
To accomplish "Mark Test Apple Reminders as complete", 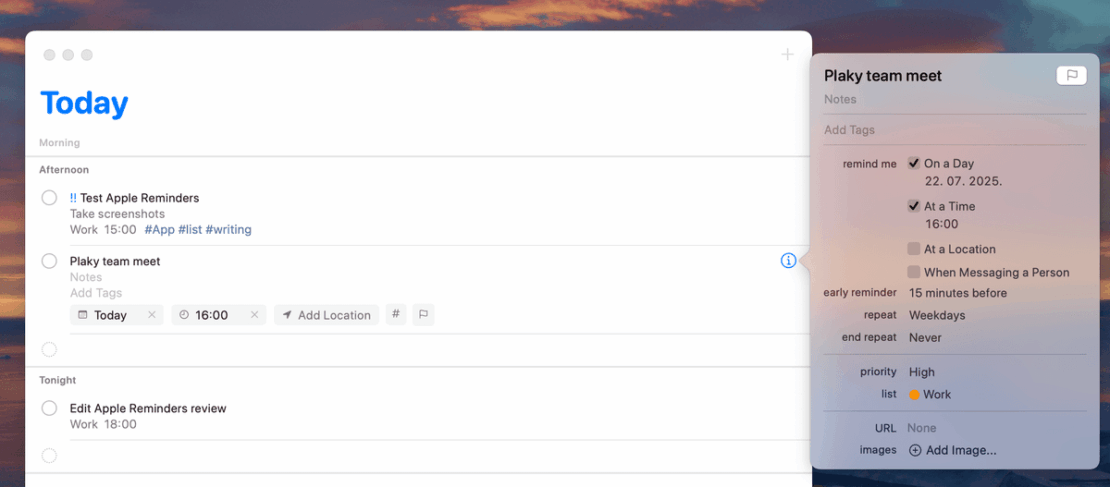I will coord(49,198).
